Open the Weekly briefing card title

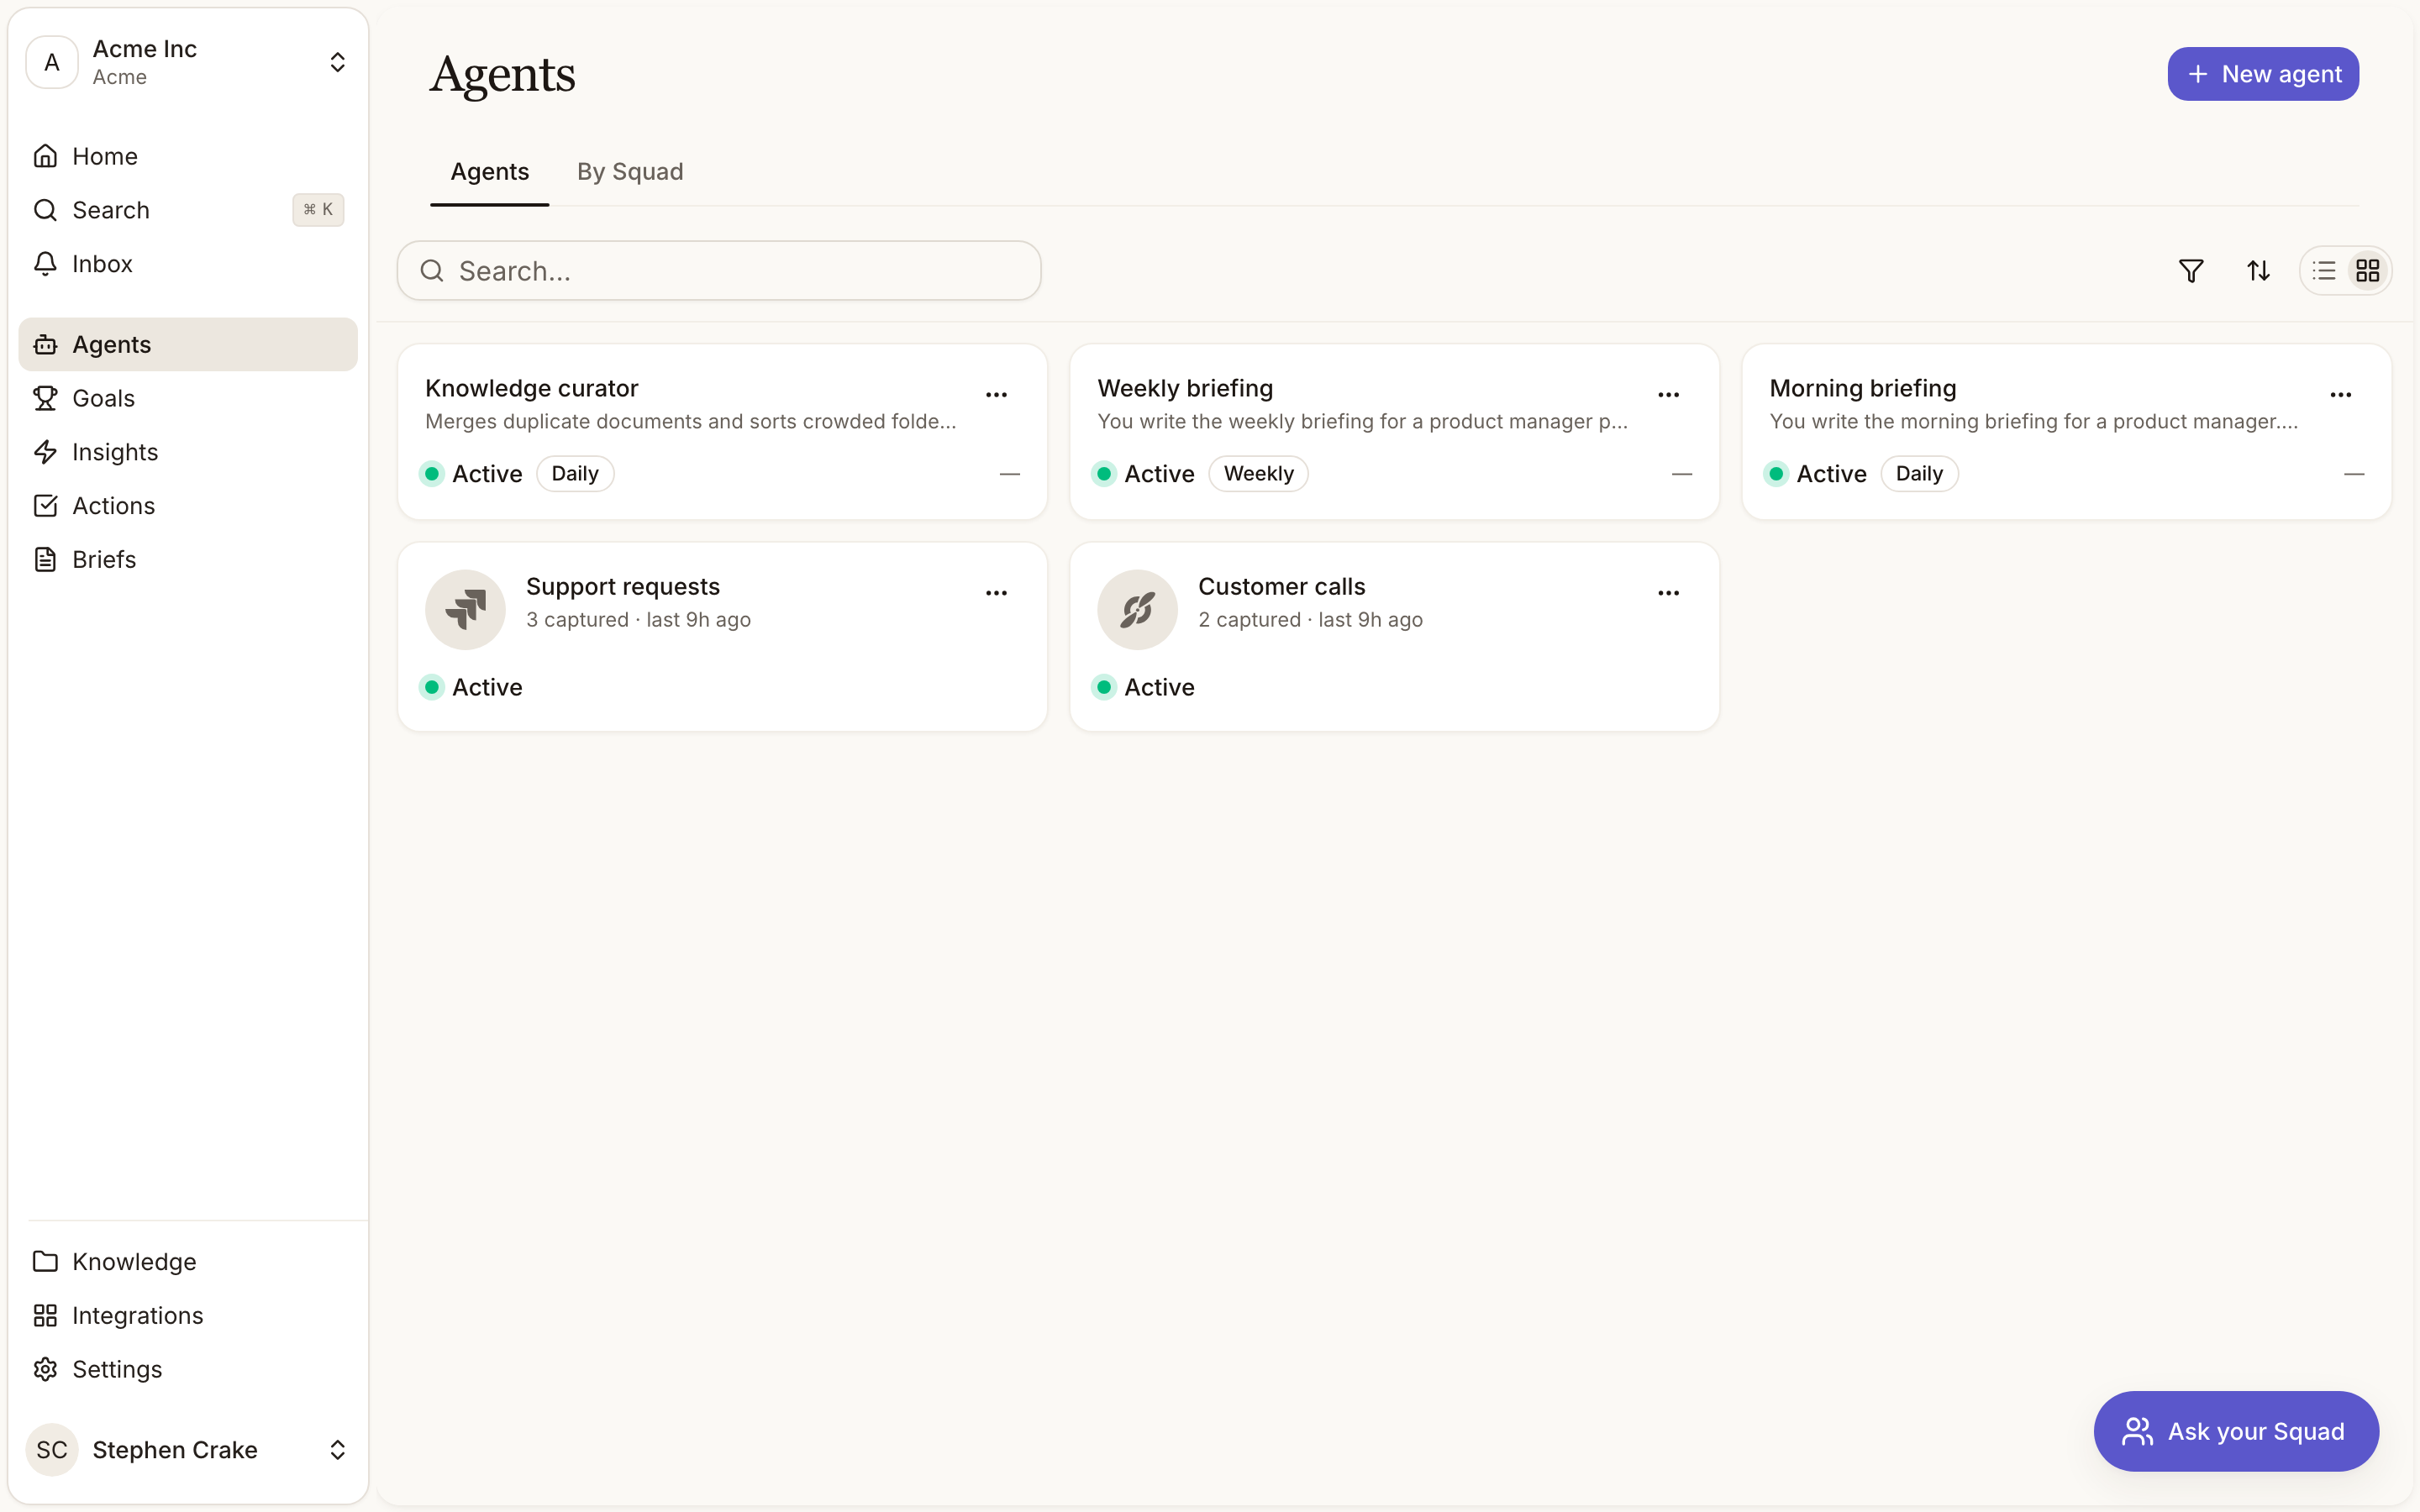1185,388
